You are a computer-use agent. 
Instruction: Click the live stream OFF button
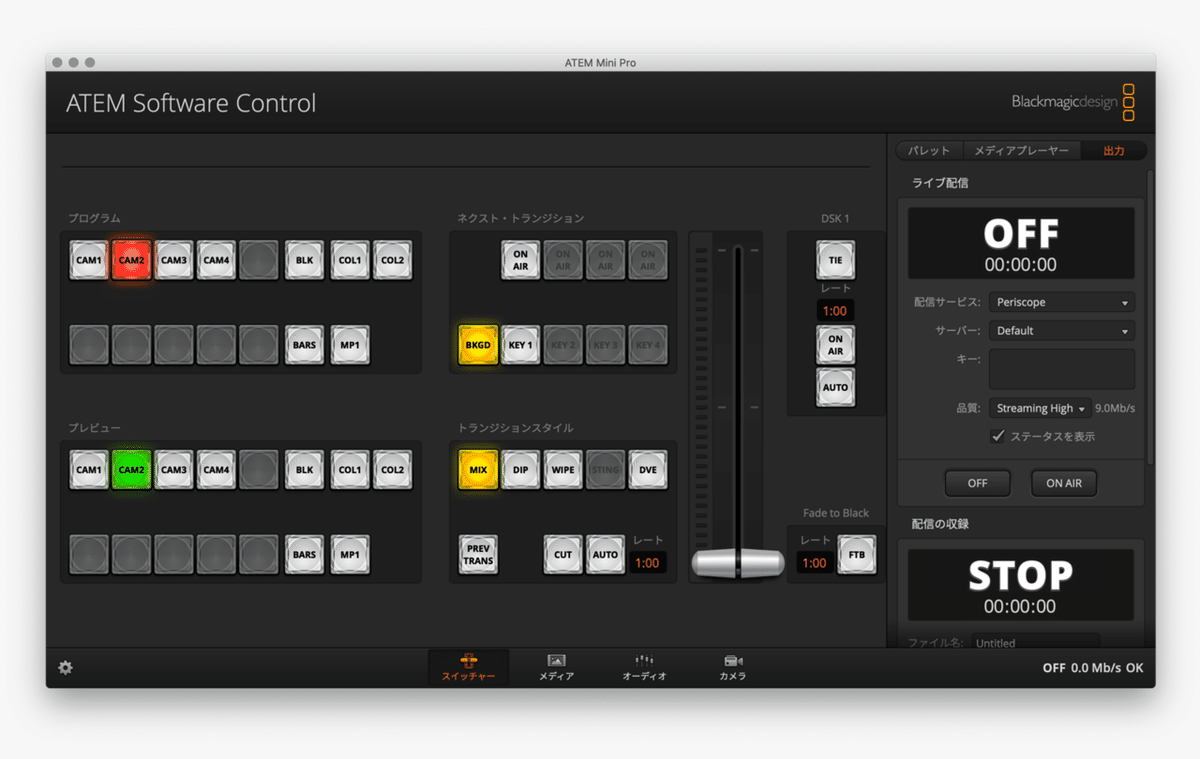(x=977, y=483)
